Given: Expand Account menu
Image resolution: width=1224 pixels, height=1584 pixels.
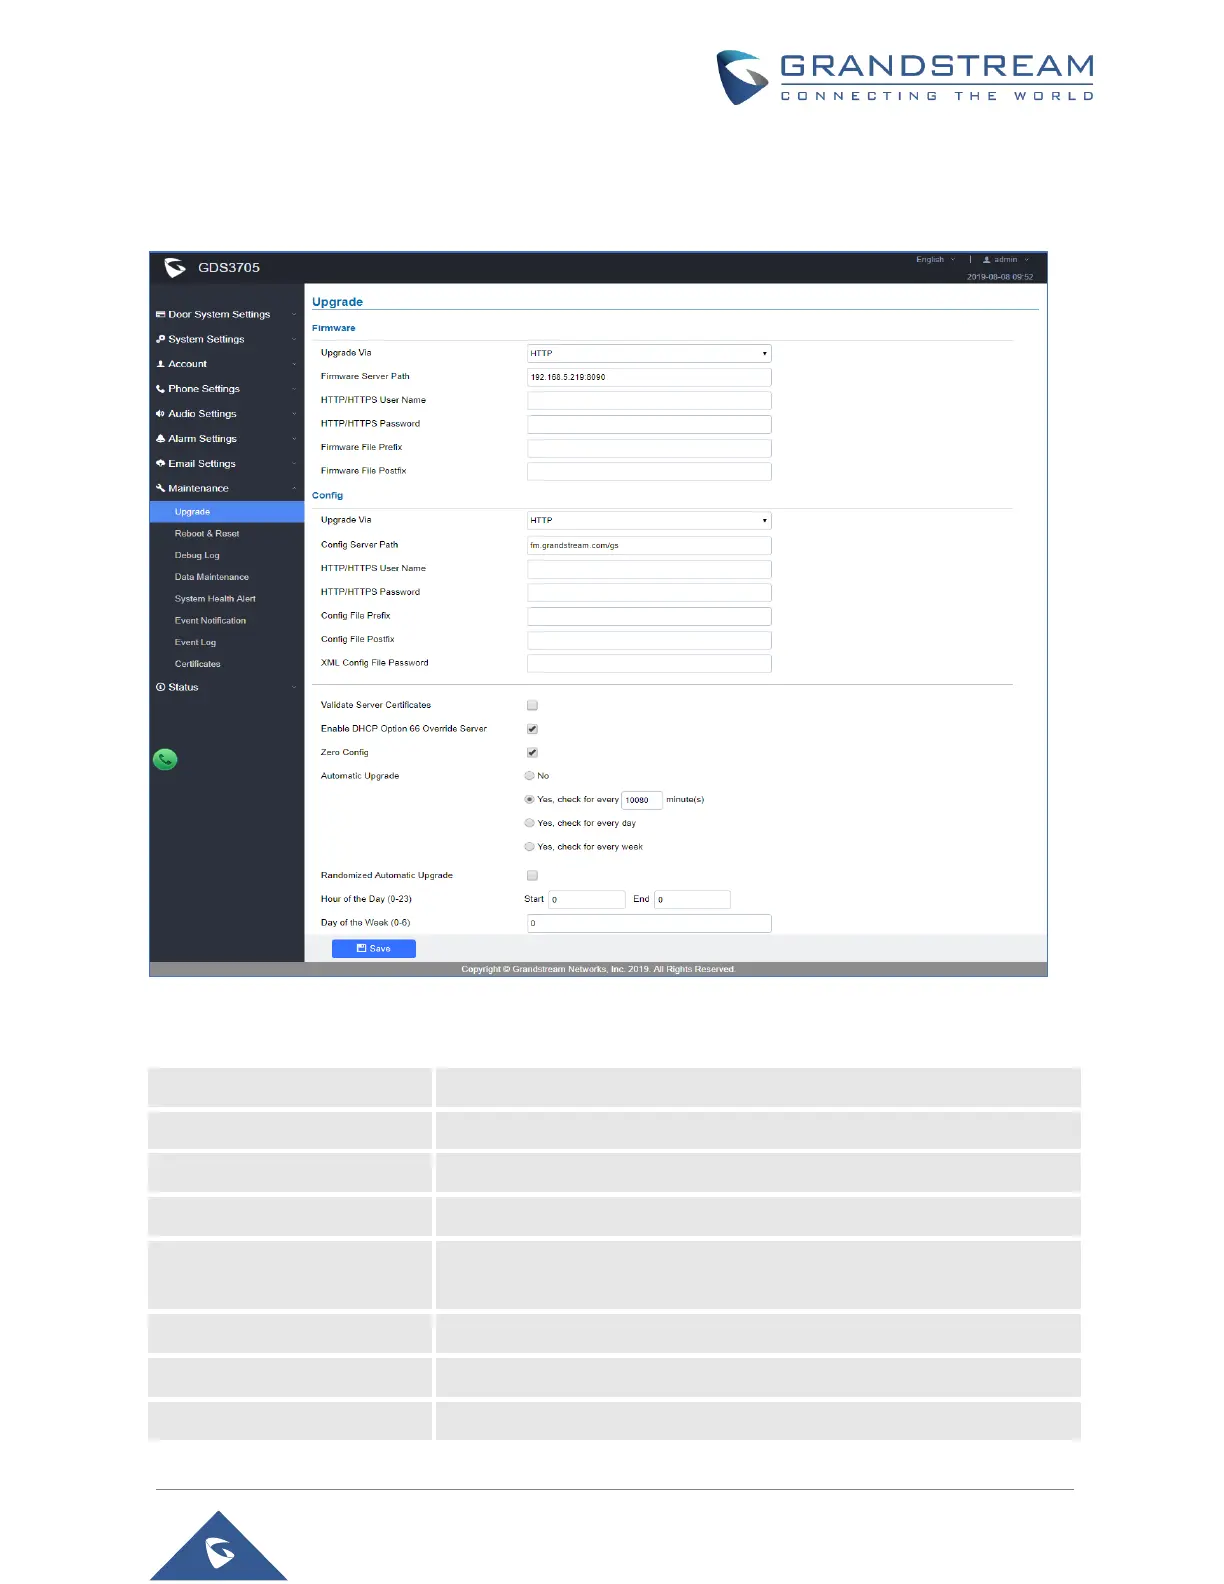Looking at the screenshot, I should [x=227, y=364].
